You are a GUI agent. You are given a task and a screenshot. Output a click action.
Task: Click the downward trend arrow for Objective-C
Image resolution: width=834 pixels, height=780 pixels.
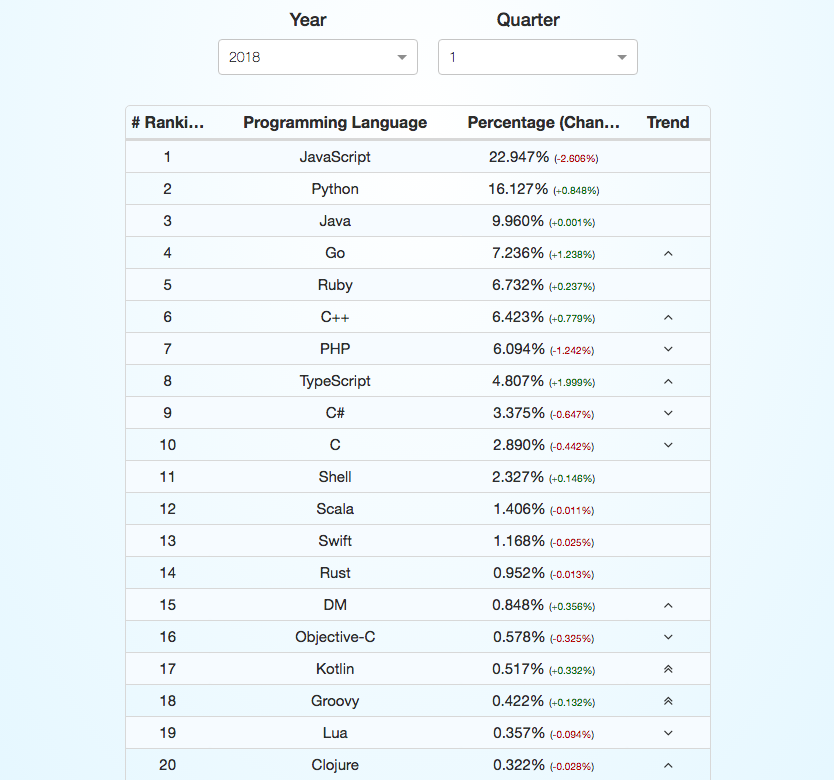[x=668, y=637]
